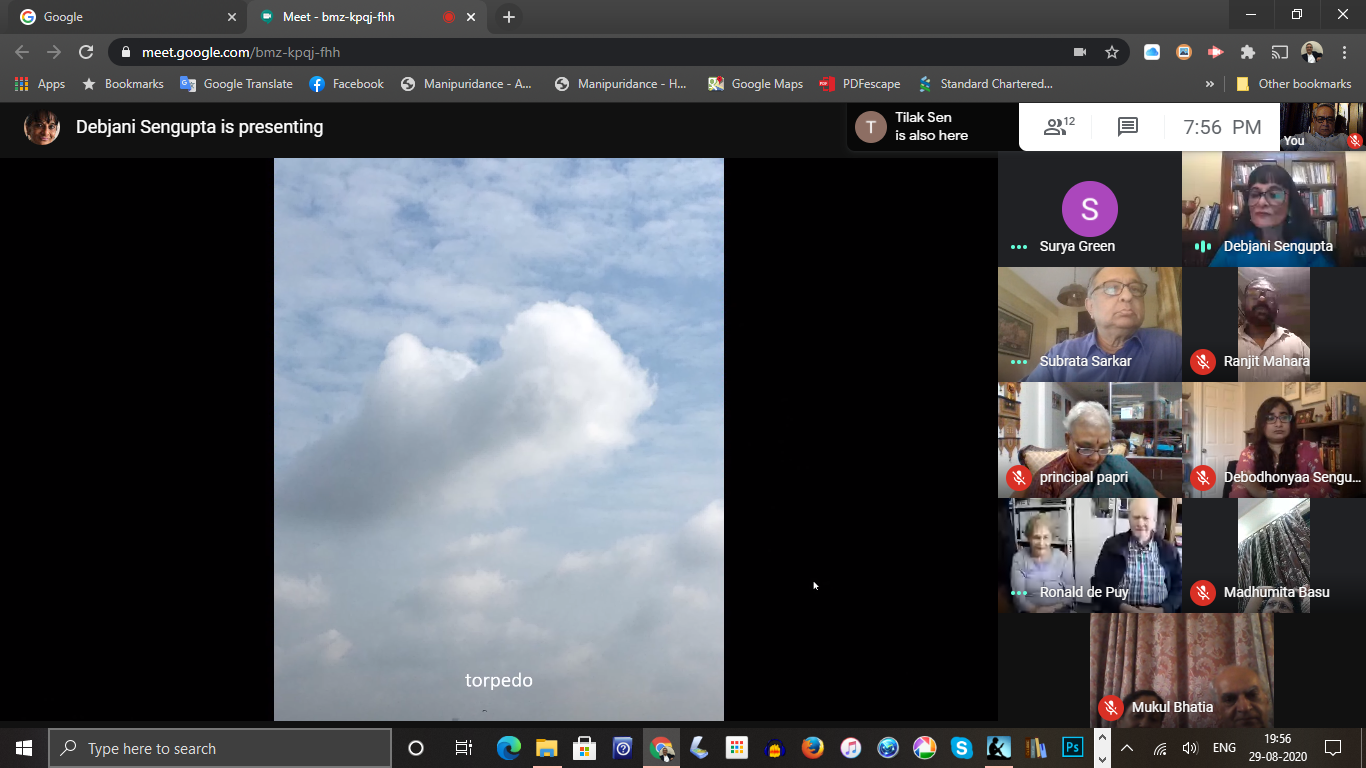Open a new browser tab
This screenshot has height=768, width=1366.
(509, 17)
